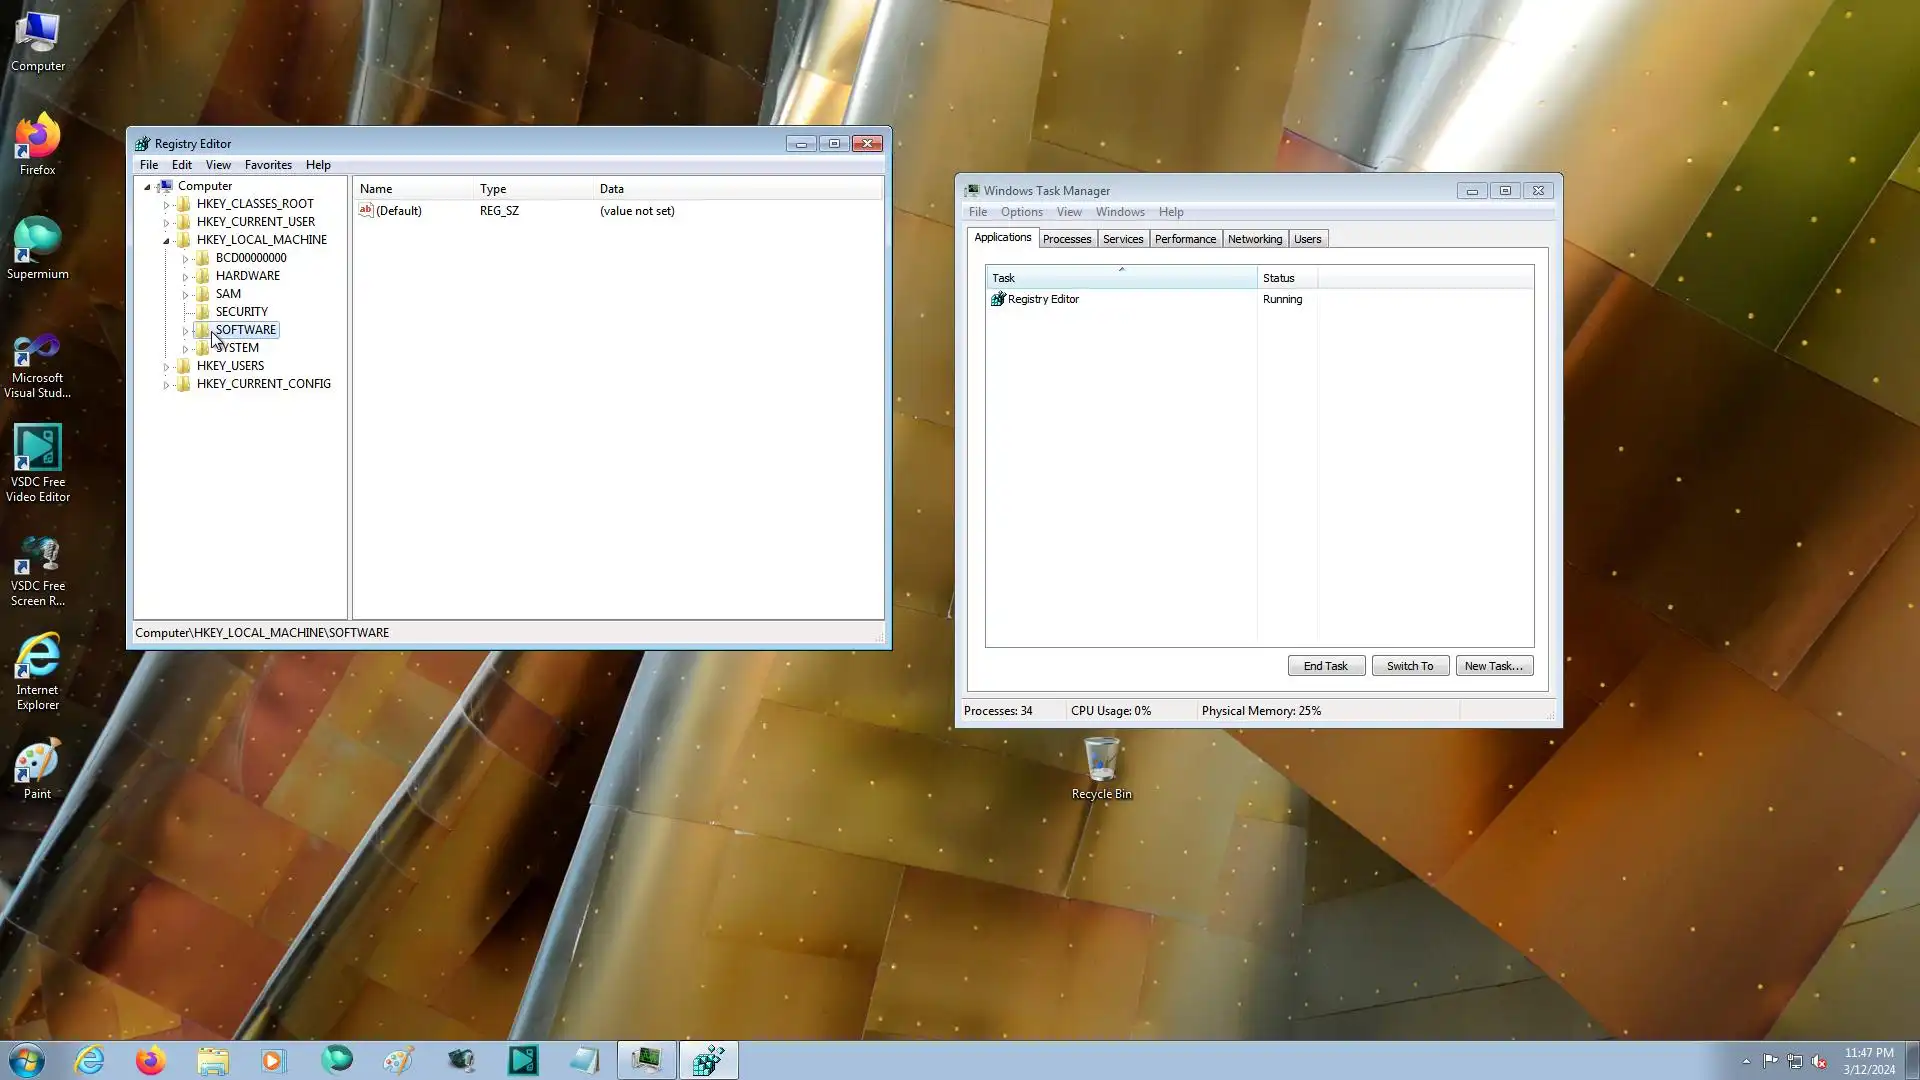Viewport: 1920px width, 1080px height.
Task: Click the volume muted tray icon
Action: (x=1819, y=1061)
